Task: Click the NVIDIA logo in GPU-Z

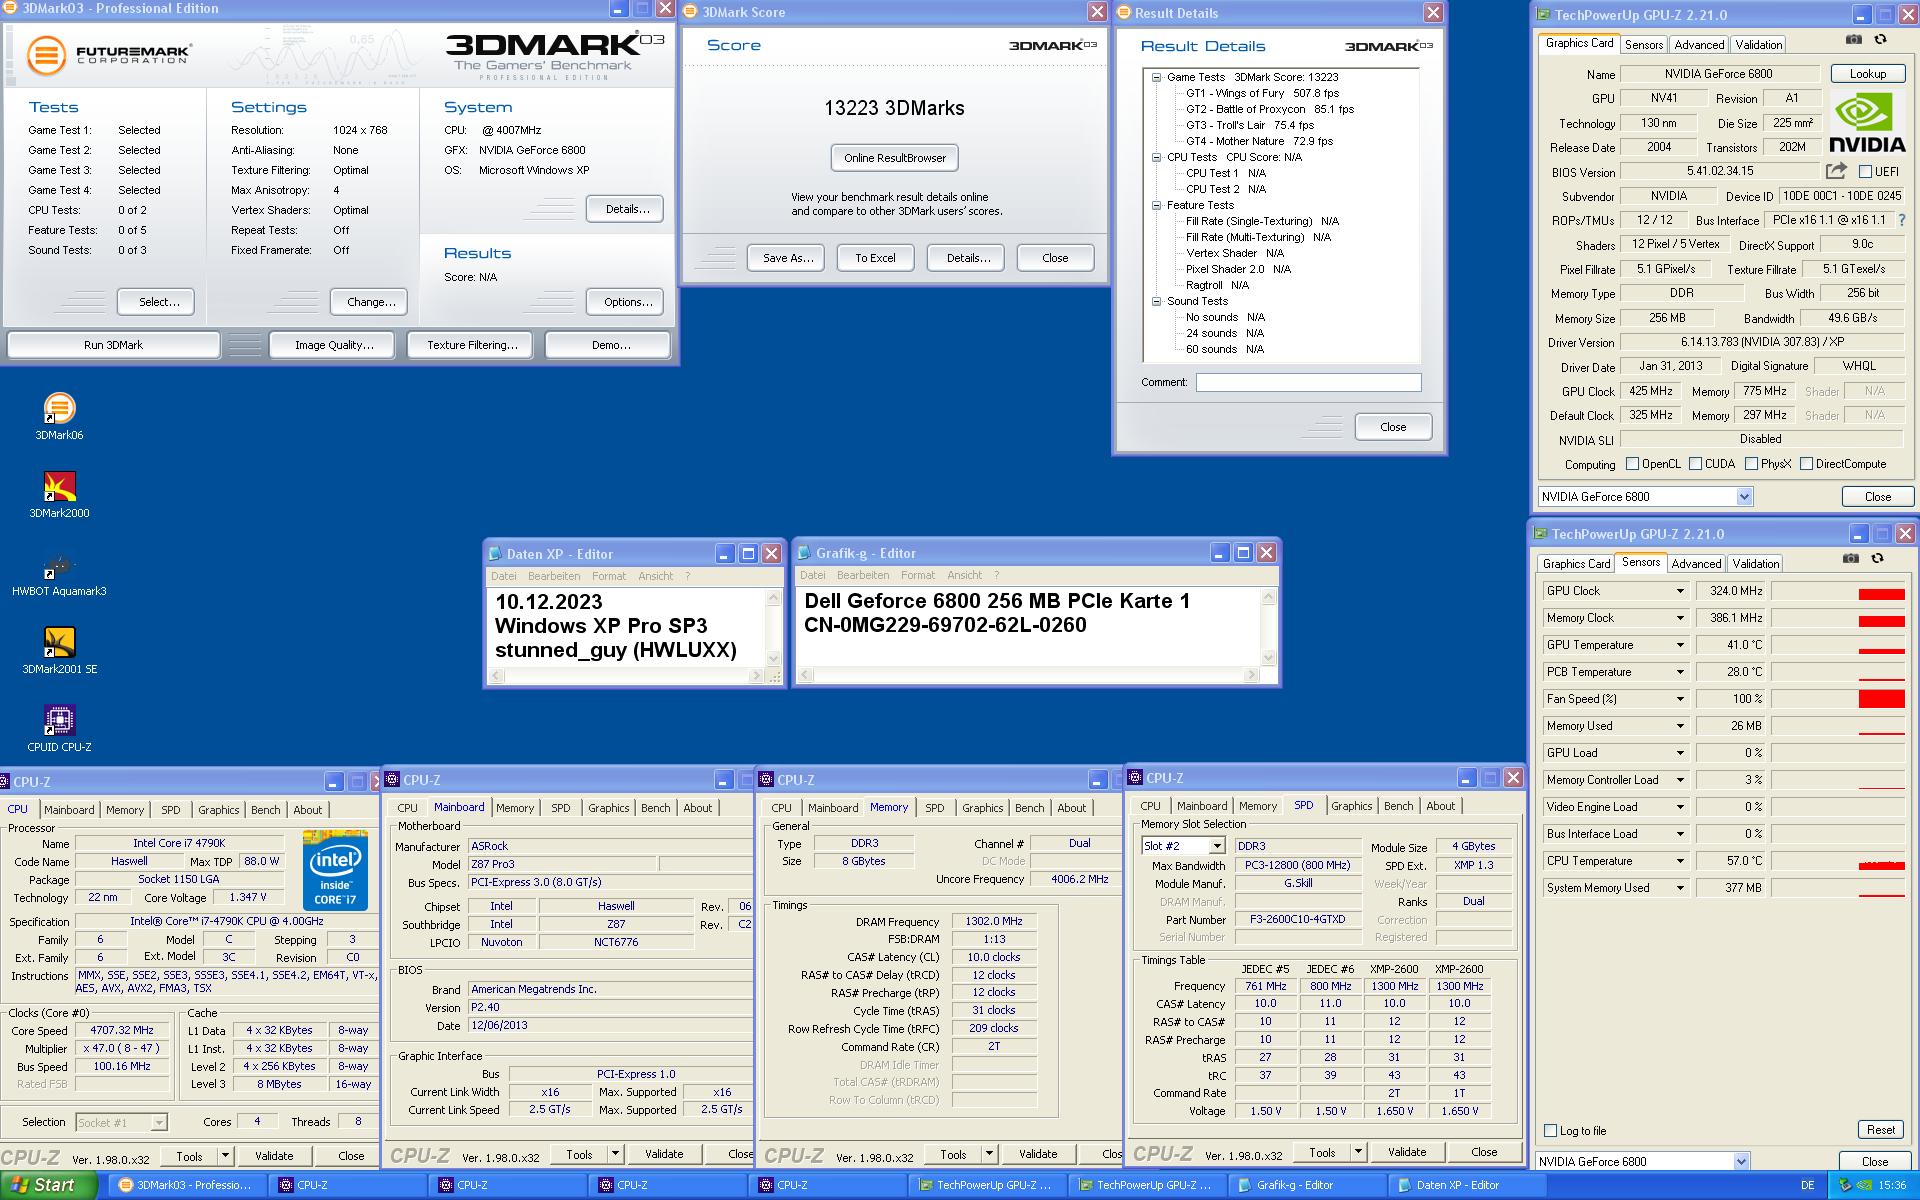Action: point(1867,122)
